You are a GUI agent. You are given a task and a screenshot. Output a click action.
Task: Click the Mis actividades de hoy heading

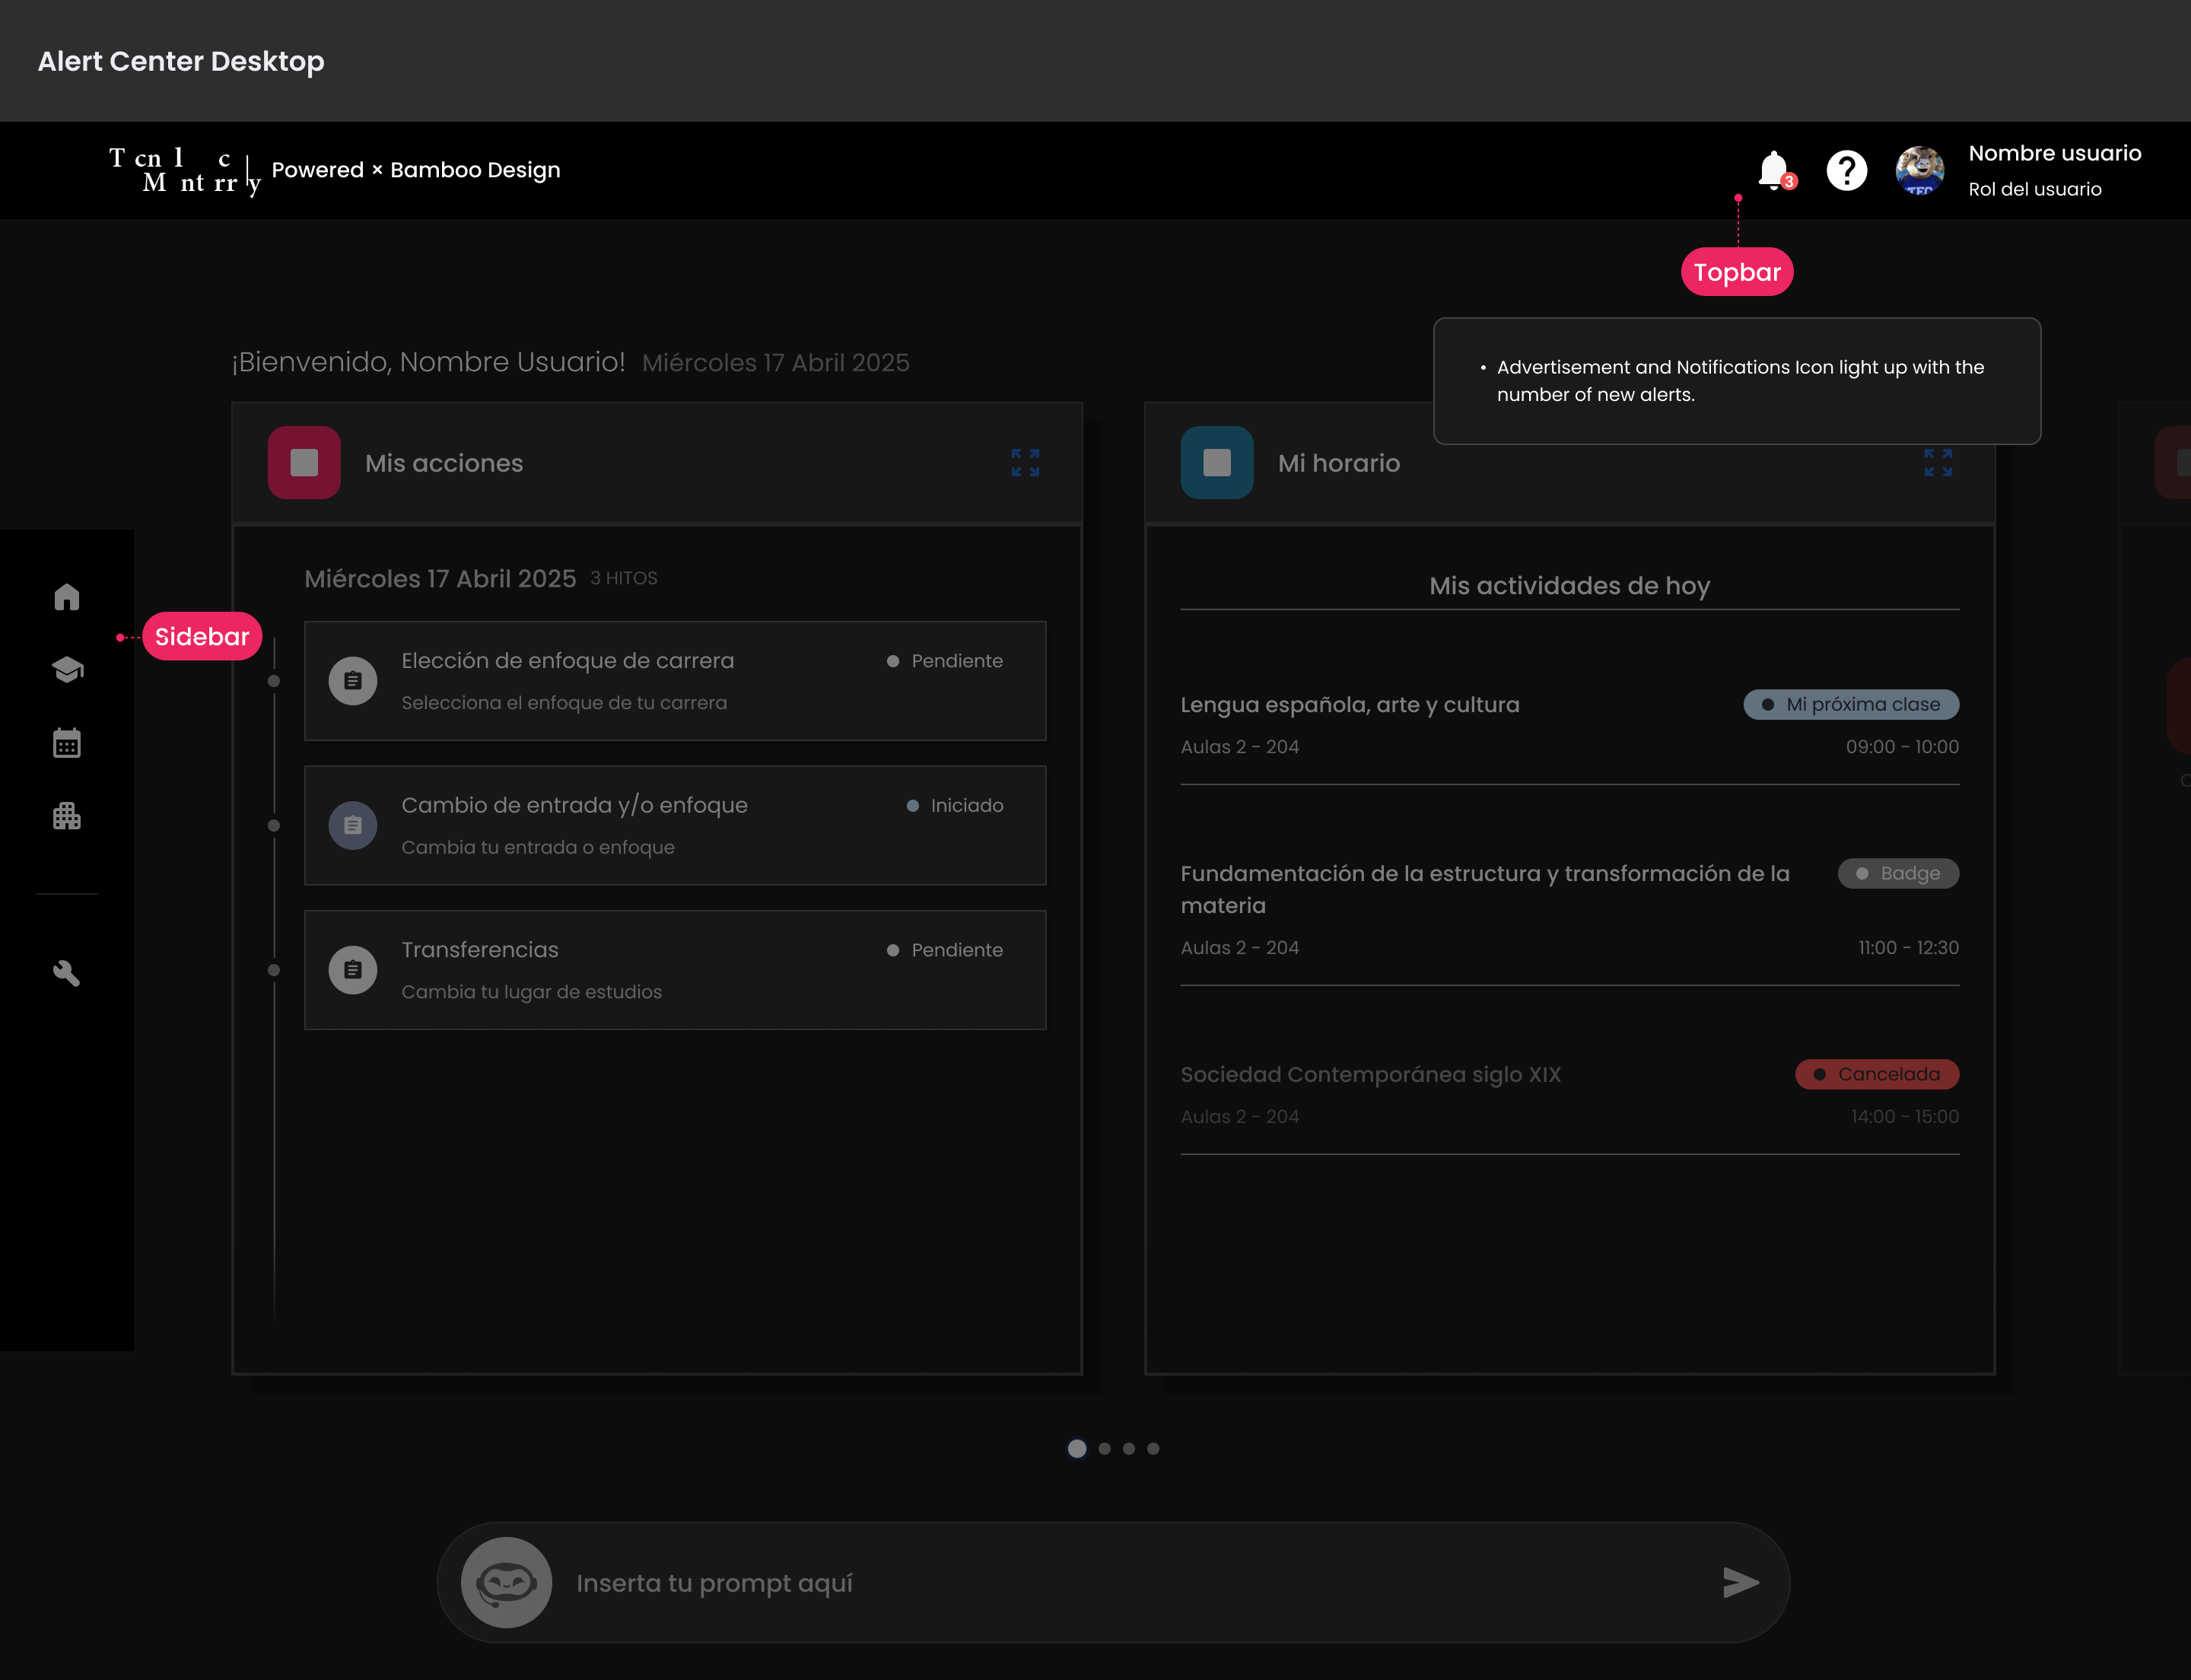pos(1570,586)
